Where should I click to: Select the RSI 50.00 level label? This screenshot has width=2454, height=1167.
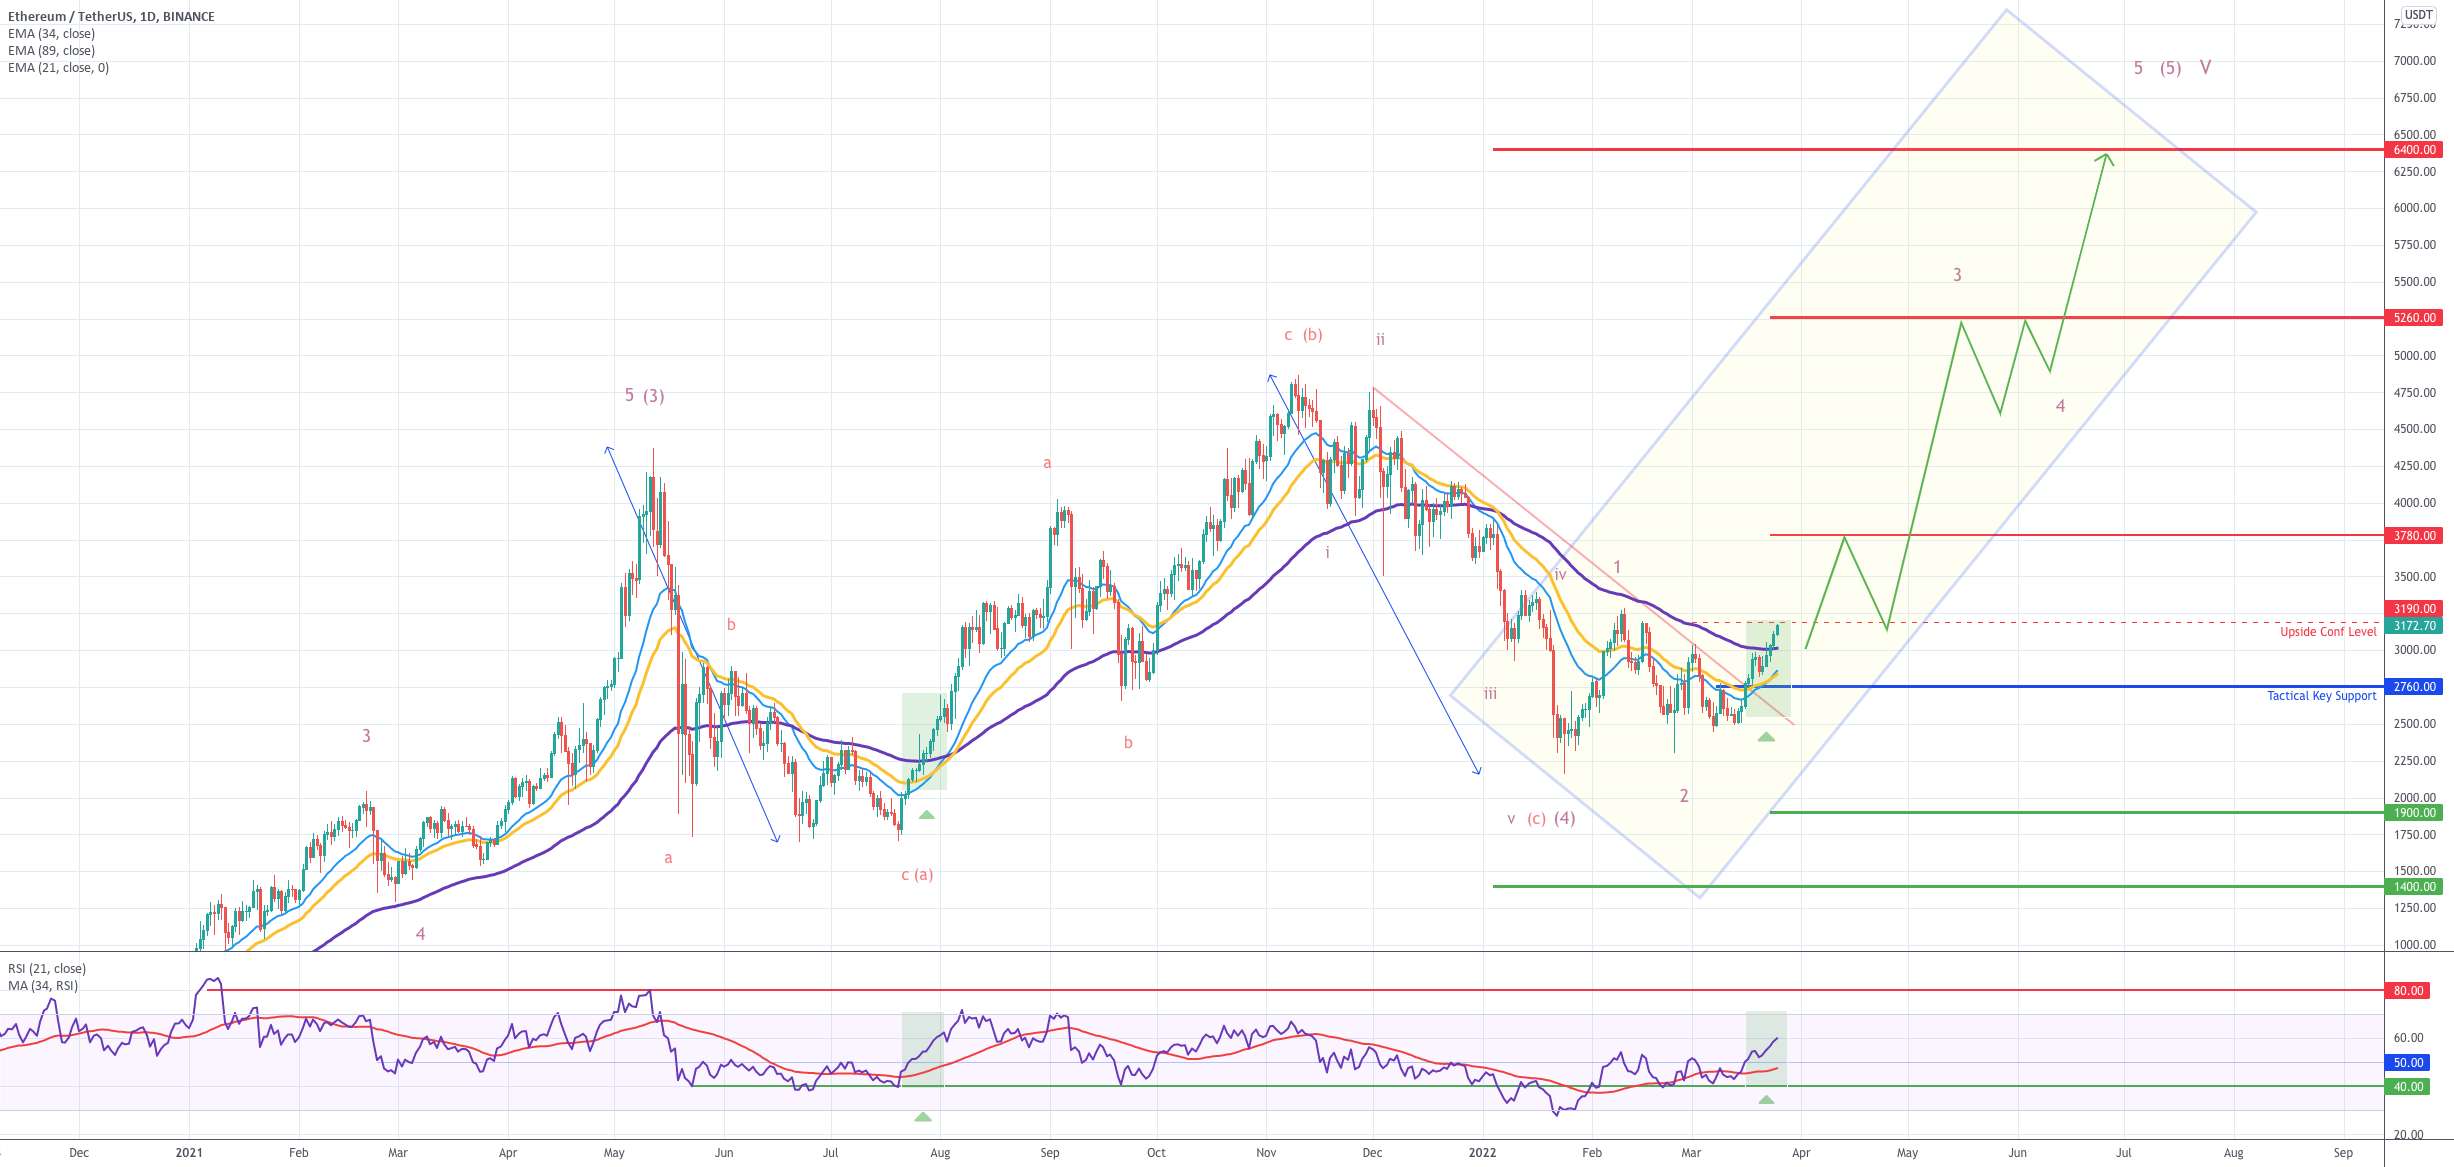click(2408, 1063)
